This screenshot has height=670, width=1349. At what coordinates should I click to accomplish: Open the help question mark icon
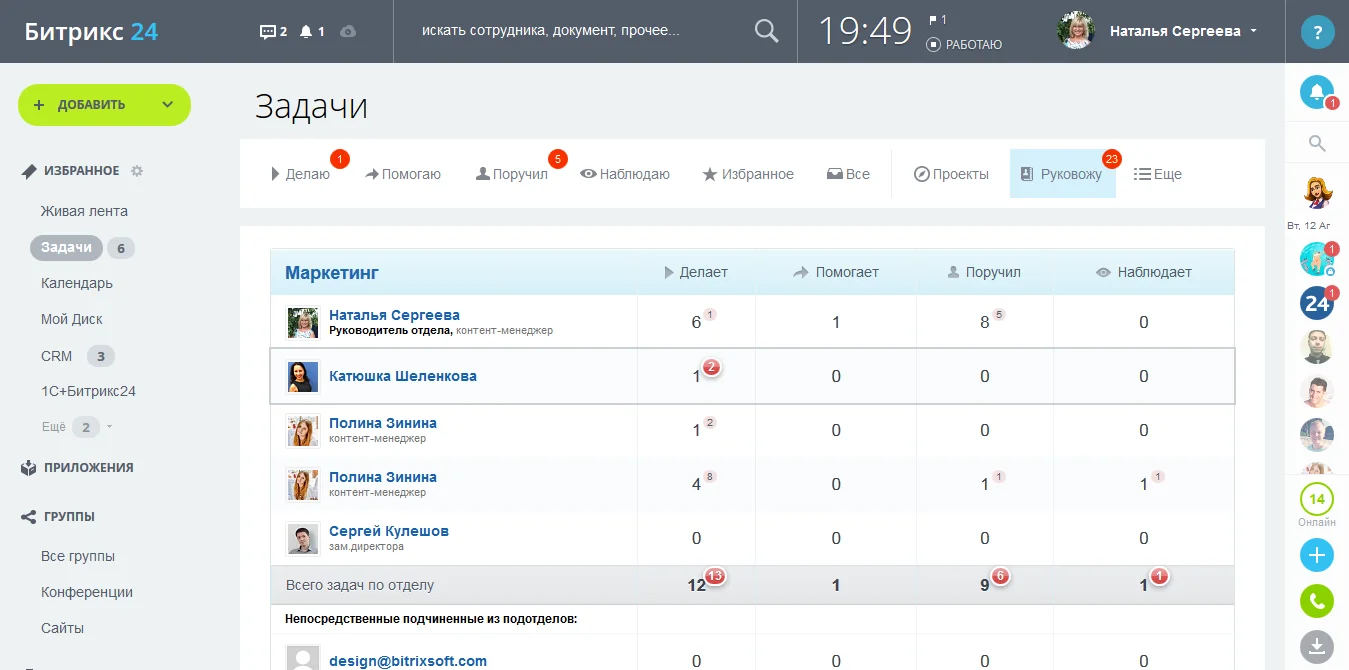tap(1317, 32)
